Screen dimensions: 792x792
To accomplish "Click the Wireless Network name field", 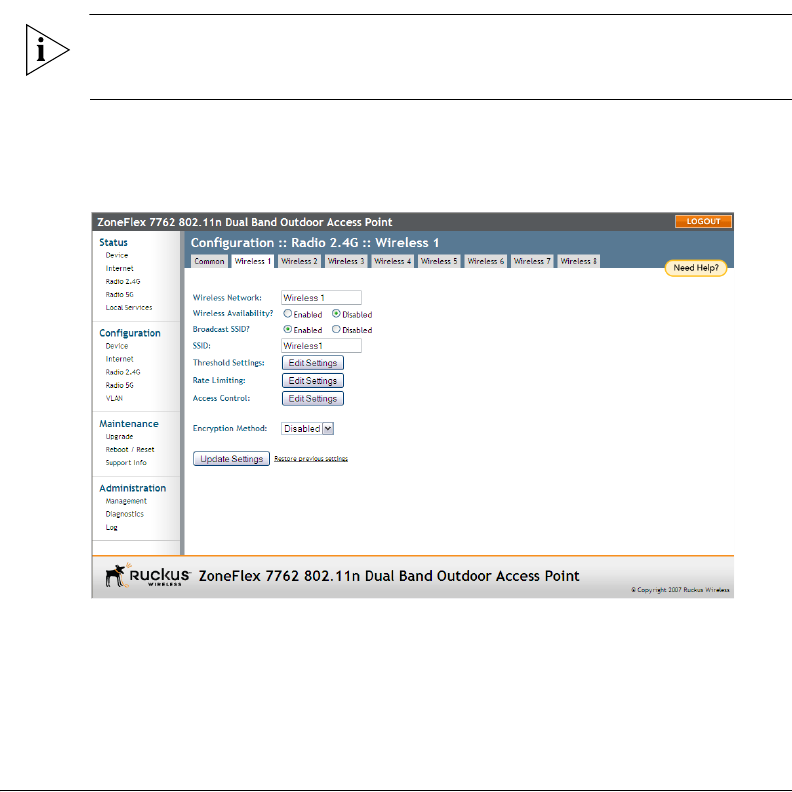I will [321, 298].
